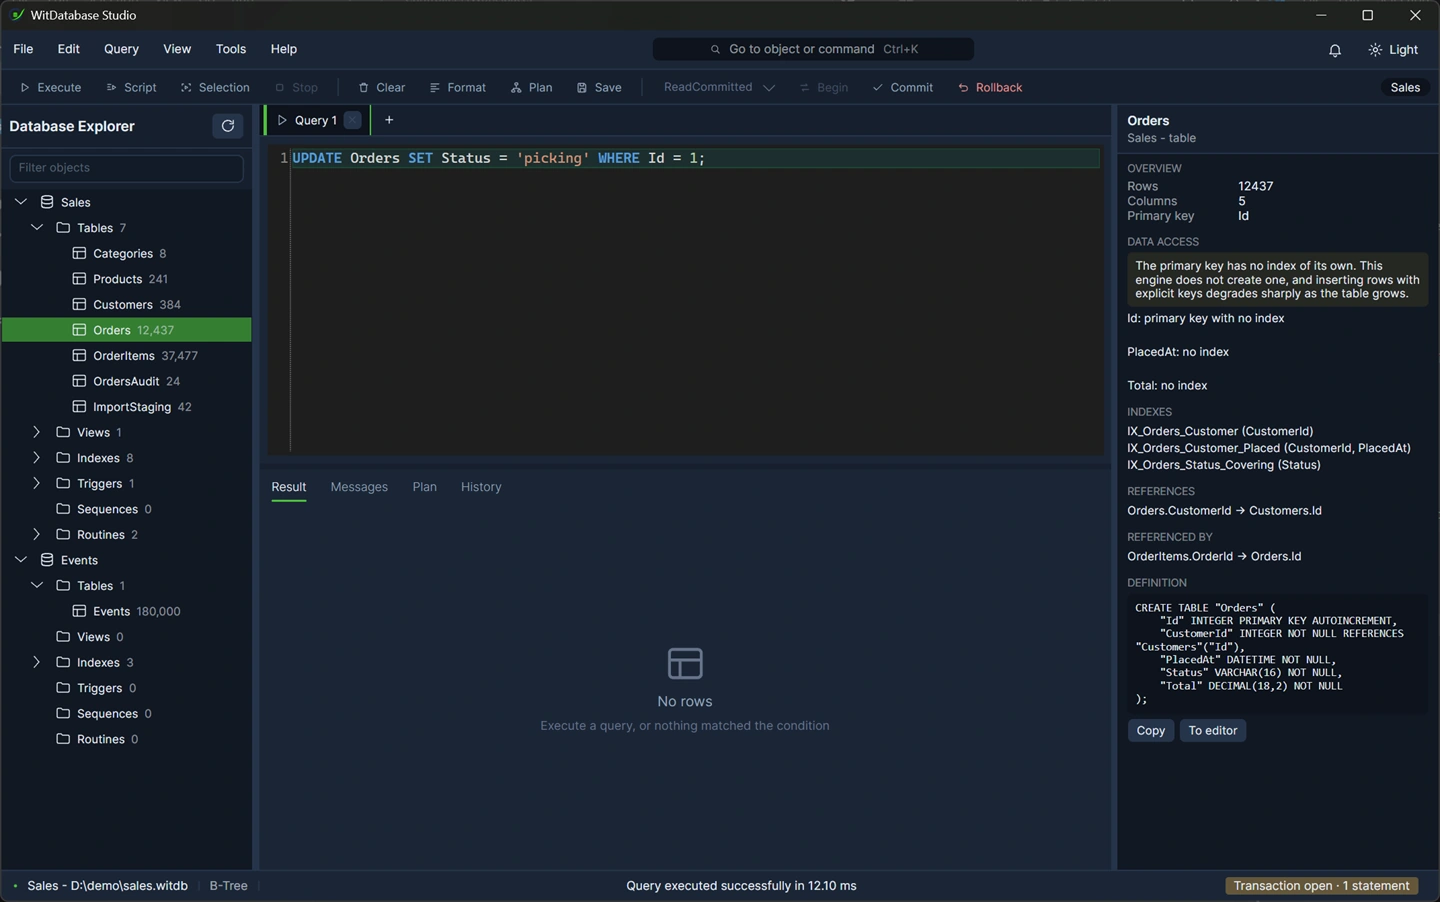The width and height of the screenshot is (1440, 902).
Task: Click the B-Tree status bar label
Action: point(229,886)
